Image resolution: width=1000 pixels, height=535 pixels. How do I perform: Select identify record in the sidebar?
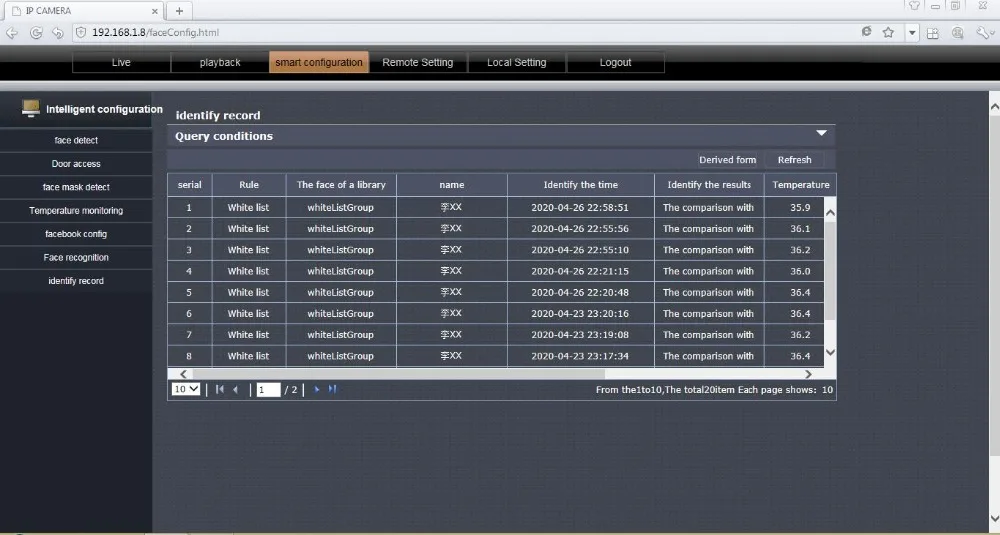pos(76,281)
